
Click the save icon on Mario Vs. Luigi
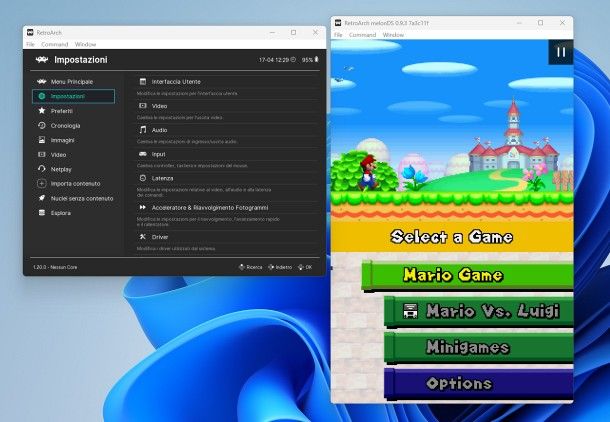point(410,311)
